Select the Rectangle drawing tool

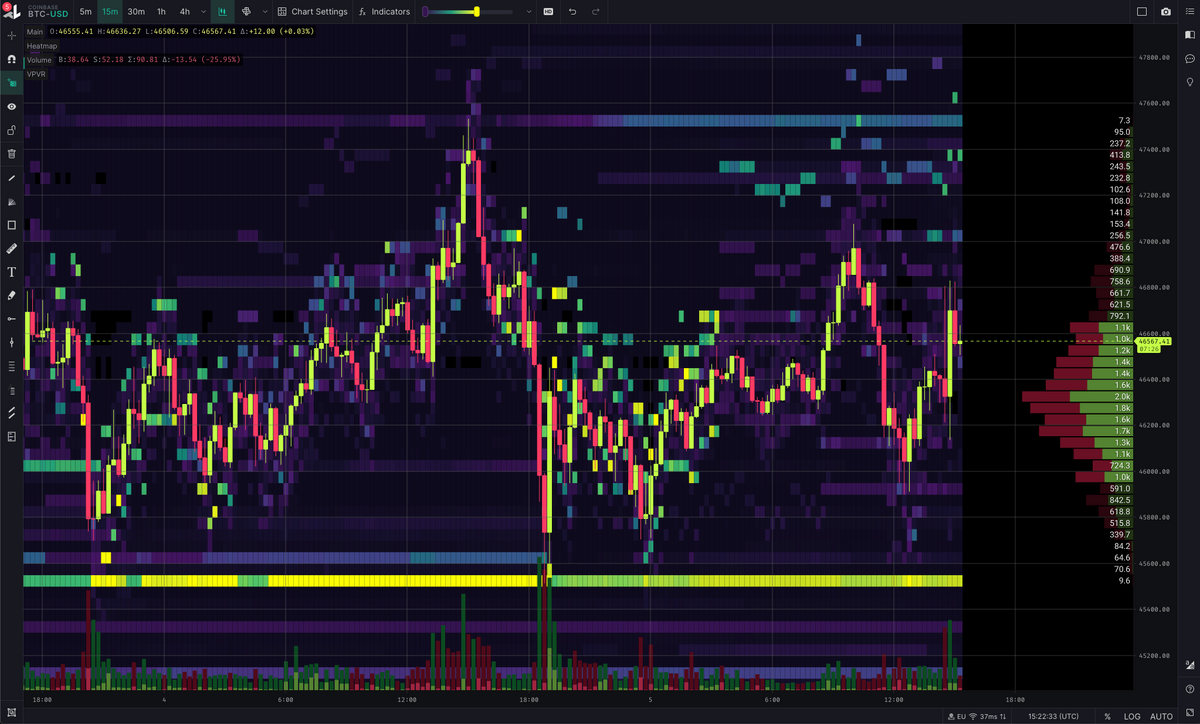point(11,225)
